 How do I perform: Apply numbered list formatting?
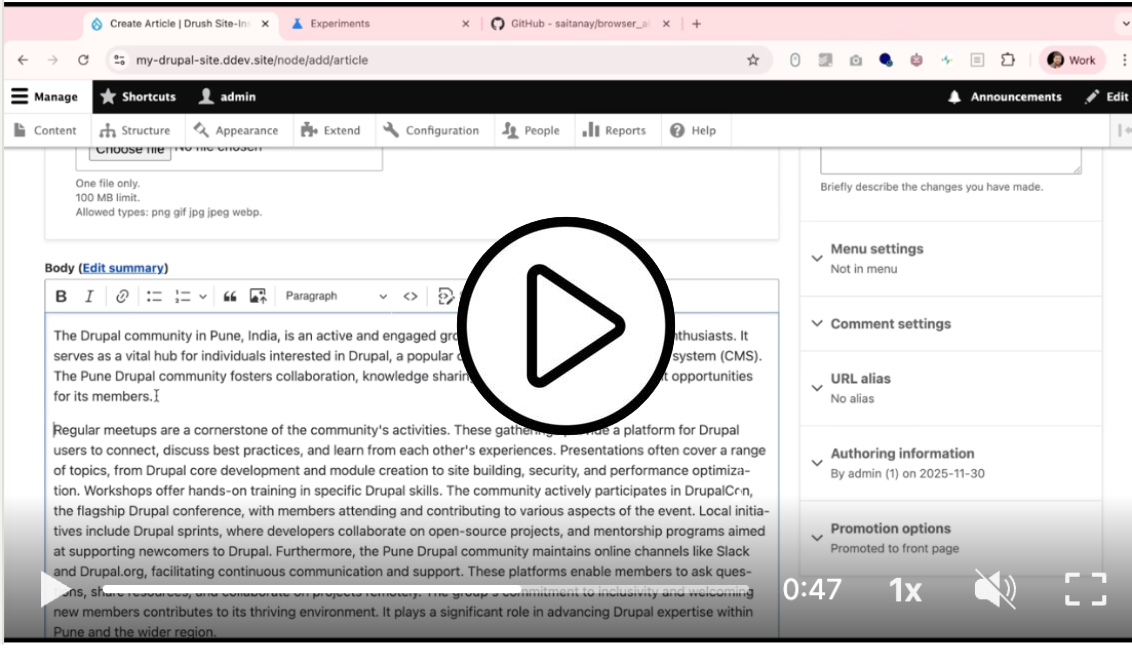183,296
